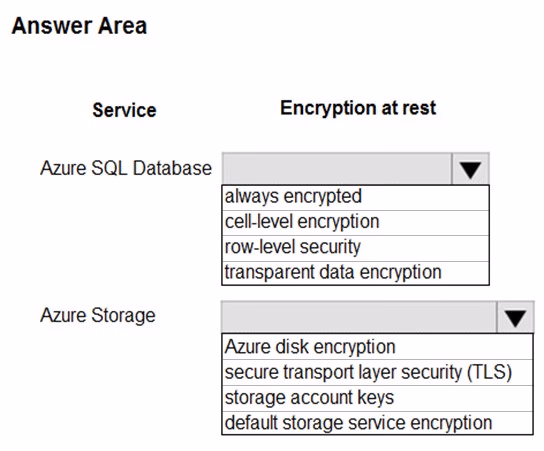Click the Azure SQL Database label
This screenshot has height=451, width=544.
coord(126,168)
